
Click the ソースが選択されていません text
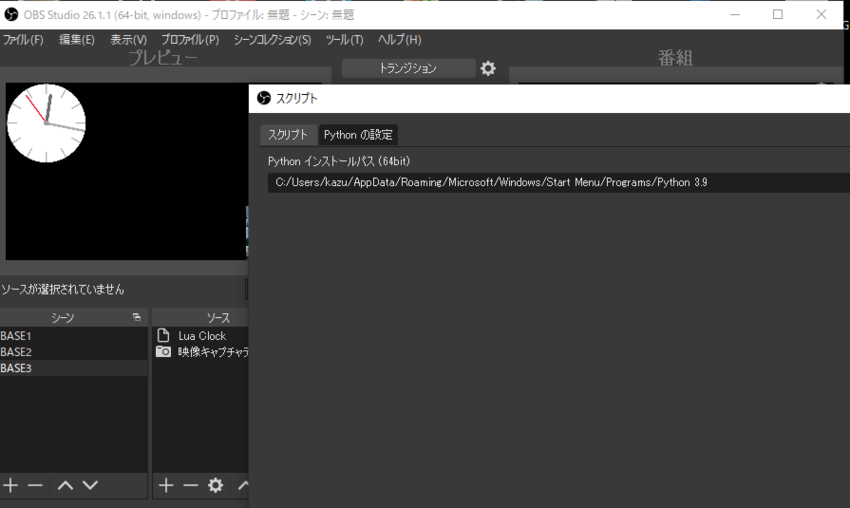point(62,290)
